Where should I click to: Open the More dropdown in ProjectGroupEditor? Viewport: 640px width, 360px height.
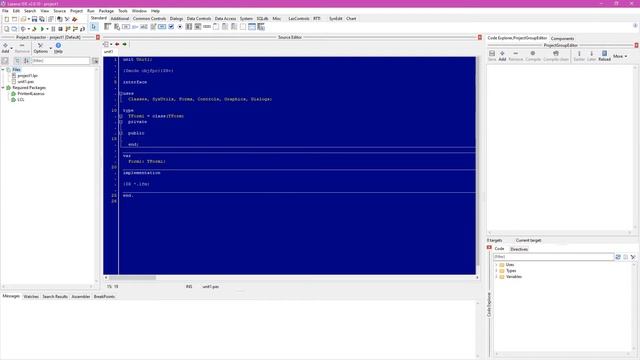(620, 56)
